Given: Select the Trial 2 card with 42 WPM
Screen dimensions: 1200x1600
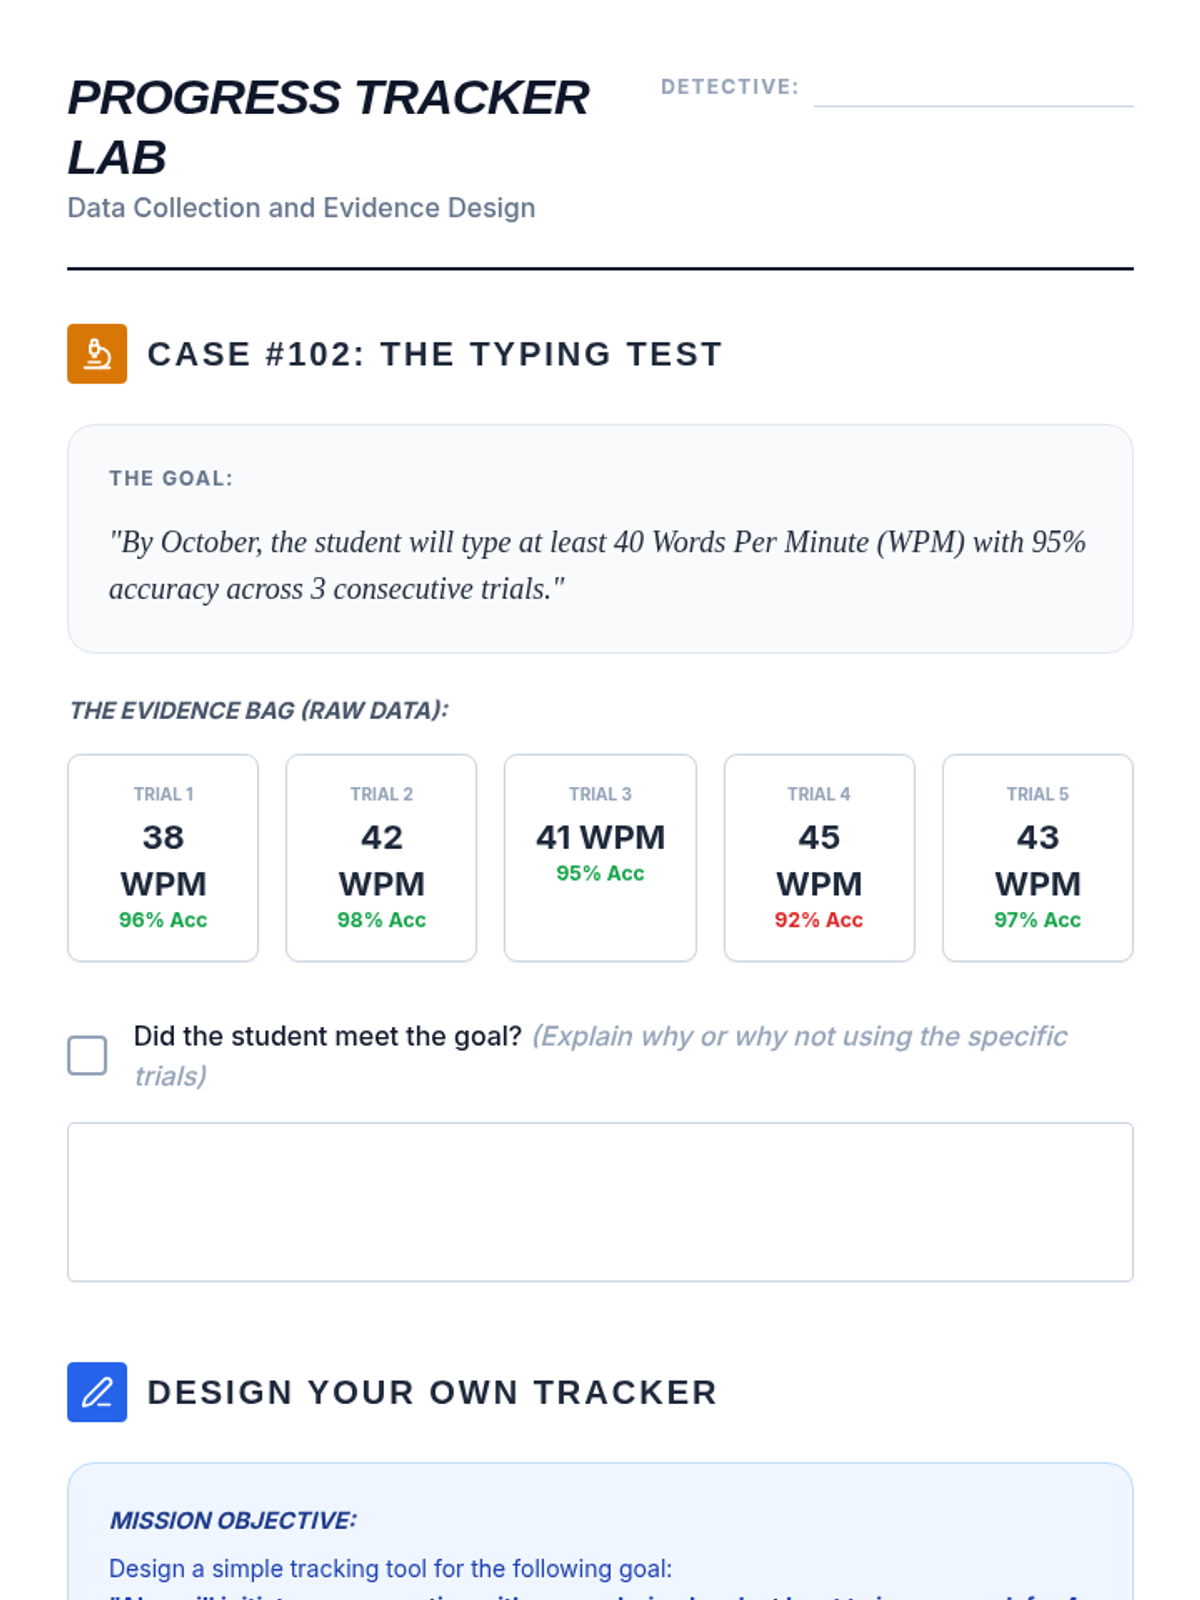Looking at the screenshot, I should [381, 858].
